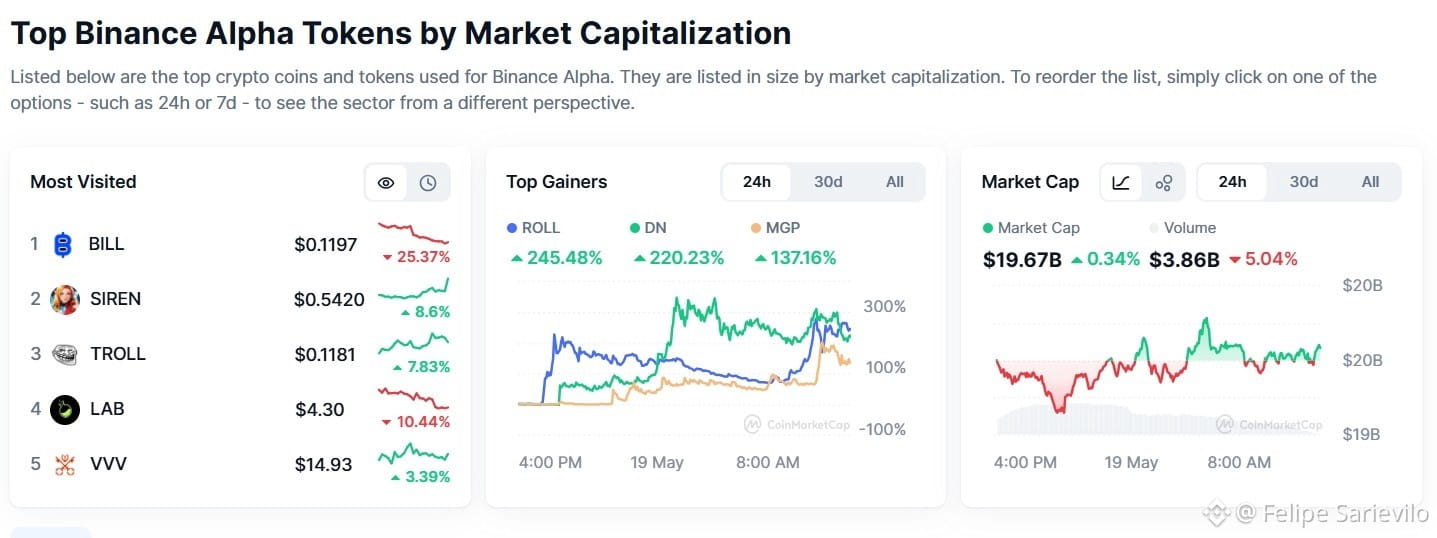Select the line chart icon in Market Cap

click(x=1121, y=182)
